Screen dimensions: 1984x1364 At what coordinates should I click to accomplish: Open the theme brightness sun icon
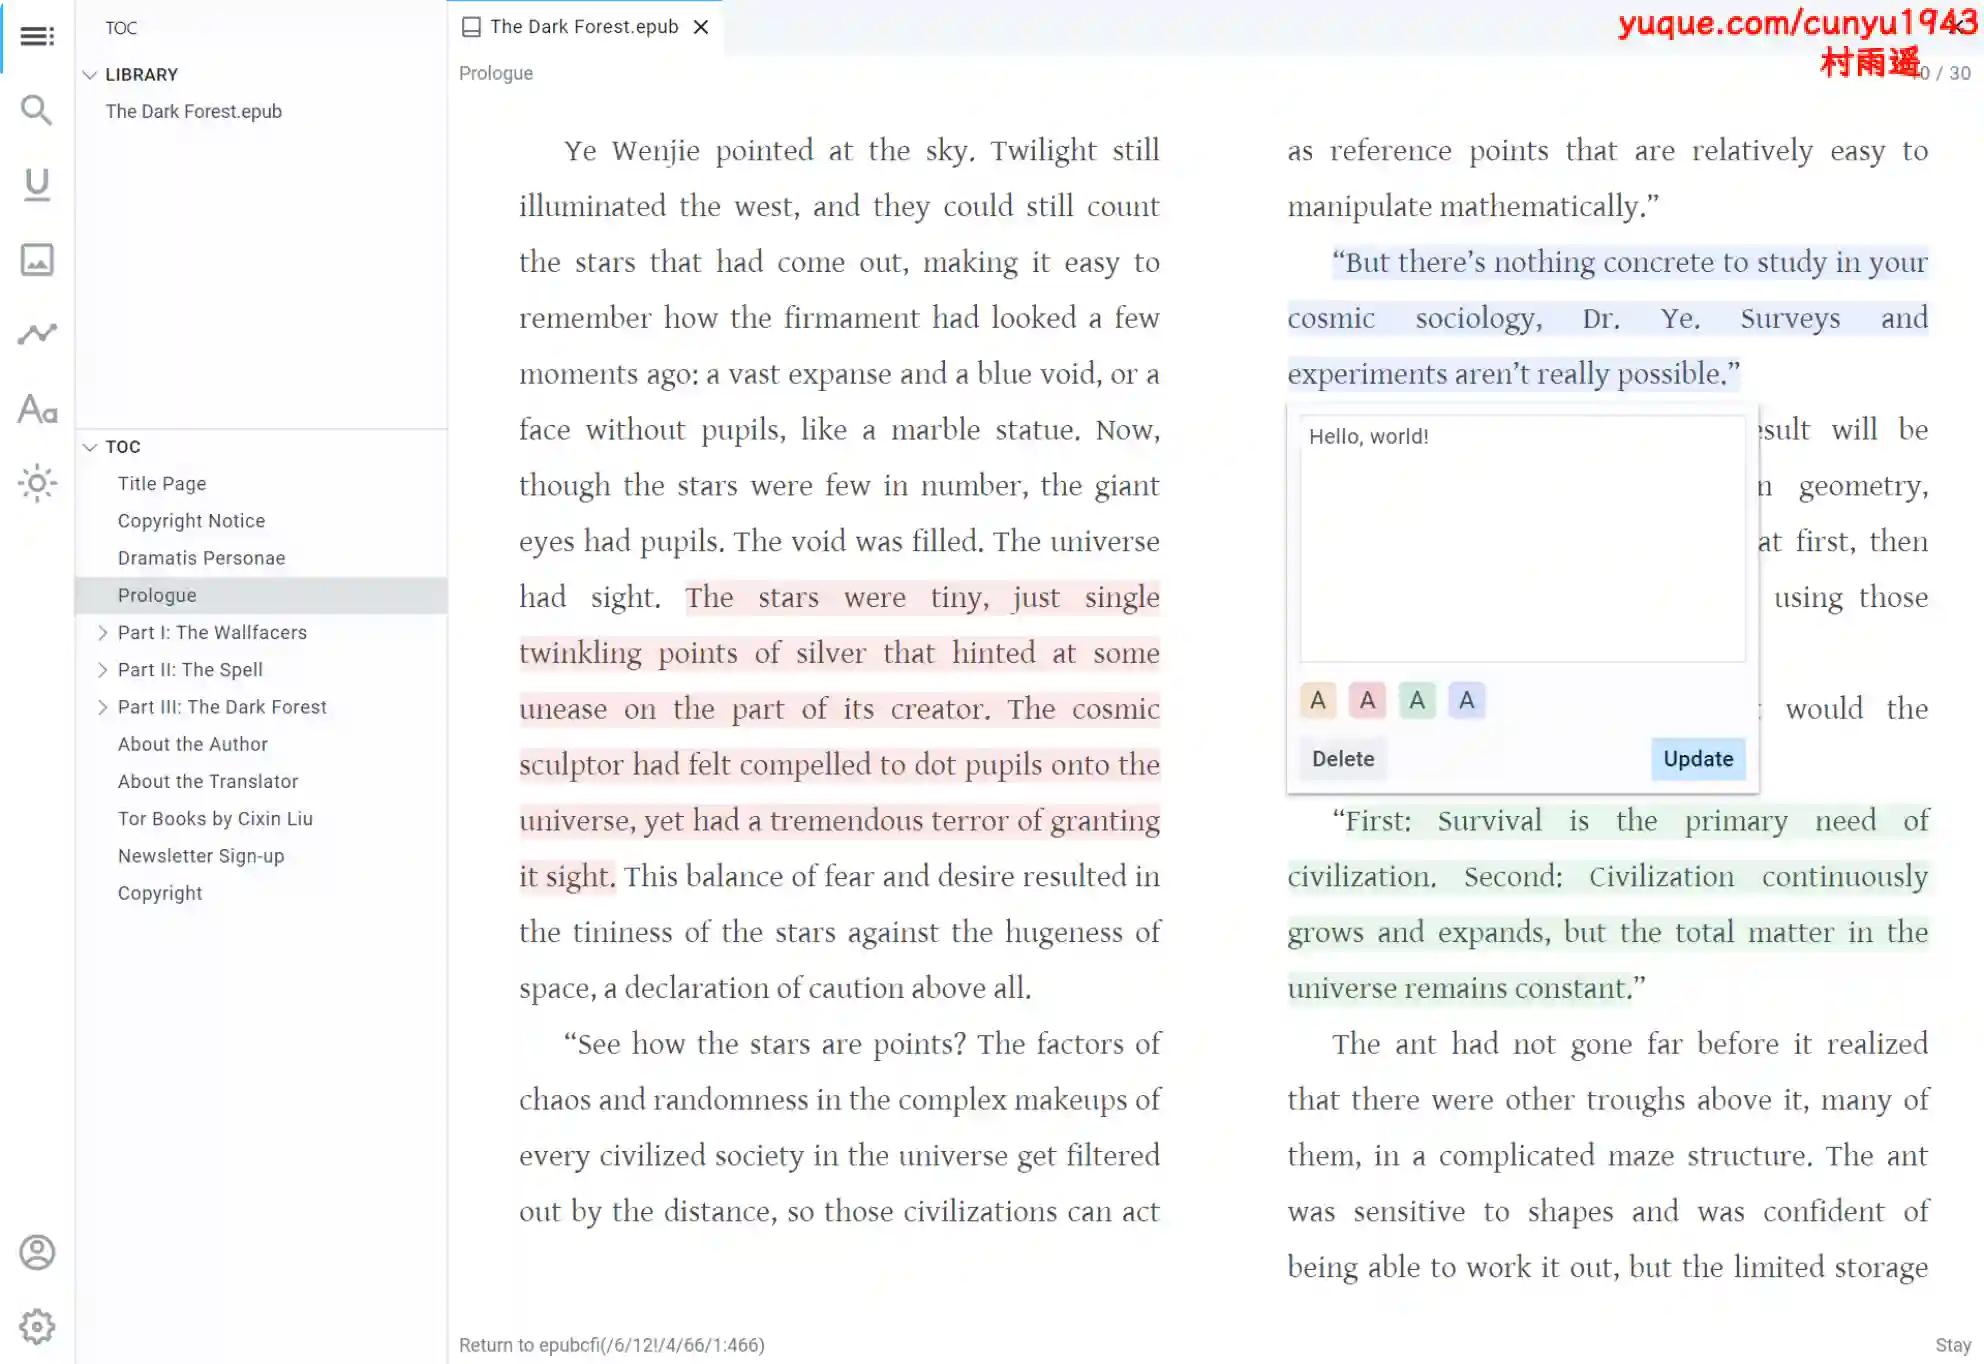coord(37,484)
